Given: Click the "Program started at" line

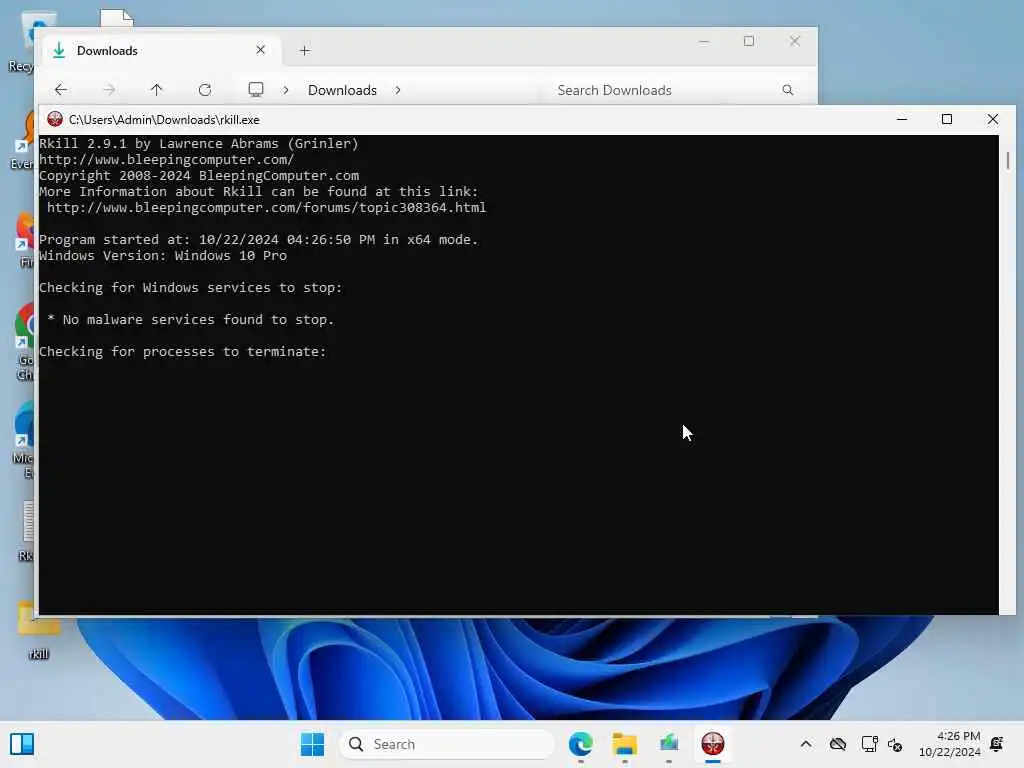Looking at the screenshot, I should click(259, 240).
